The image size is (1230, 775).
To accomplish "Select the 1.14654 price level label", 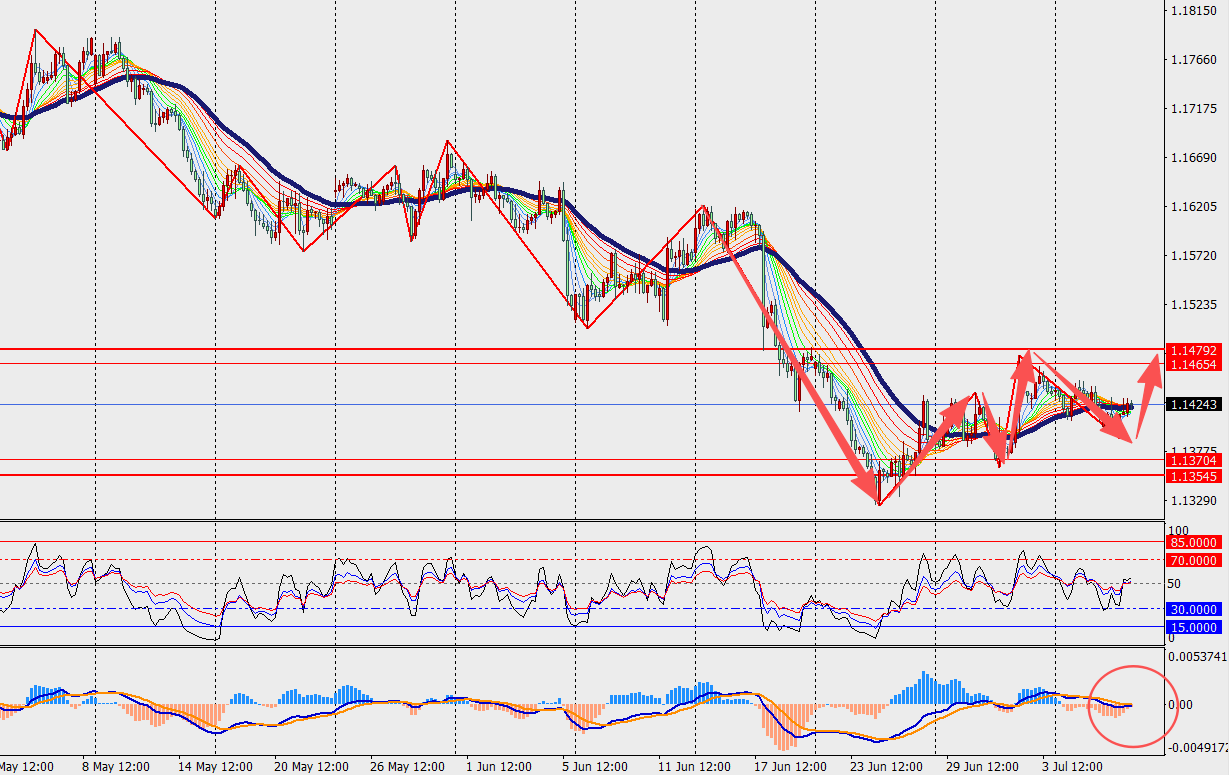I will pyautogui.click(x=1193, y=365).
